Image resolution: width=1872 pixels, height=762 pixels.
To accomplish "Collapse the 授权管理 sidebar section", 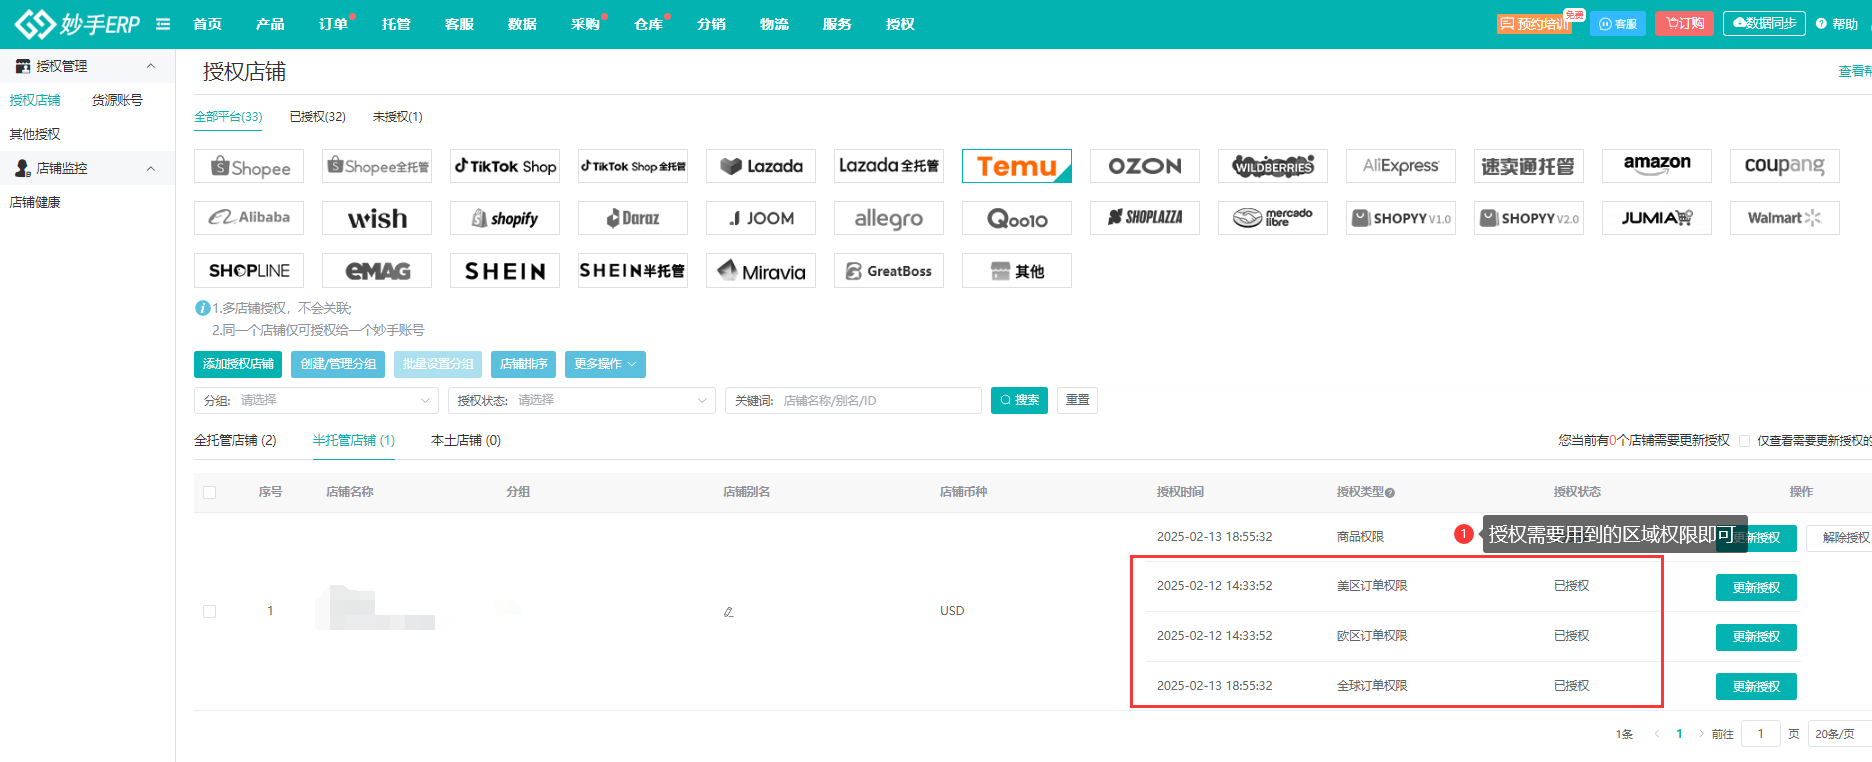I will [151, 66].
